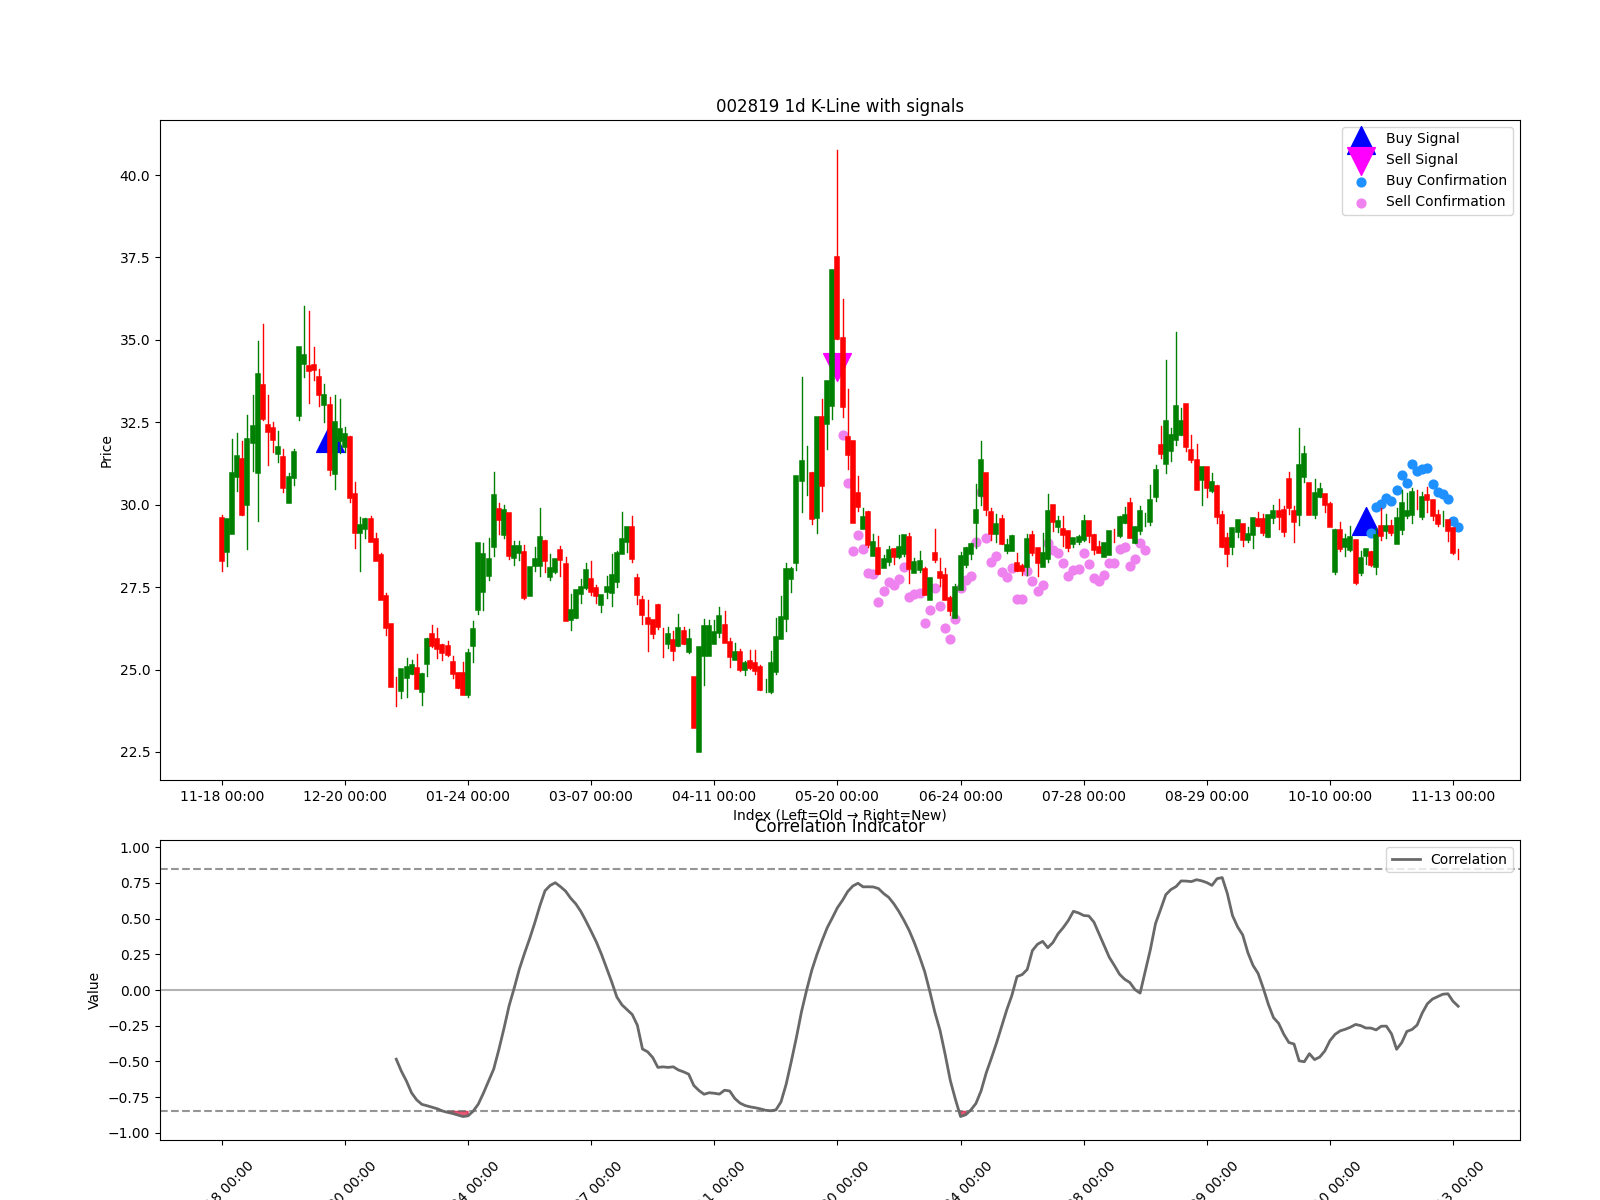Viewport: 1600px width, 1200px height.
Task: Click the '08-29 00:00' x-axis tick label
Action: (1206, 796)
